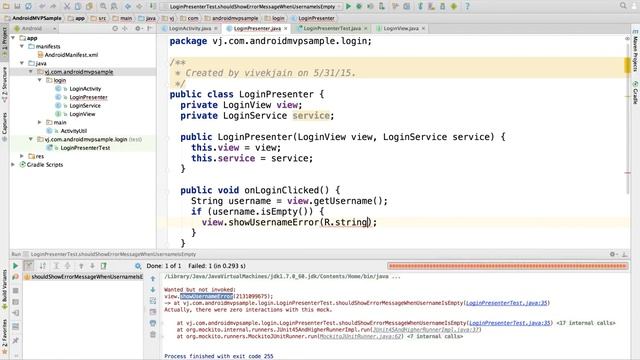
Task: Toggle the Favorites tool window side tab
Action: pyautogui.click(x=4, y=336)
